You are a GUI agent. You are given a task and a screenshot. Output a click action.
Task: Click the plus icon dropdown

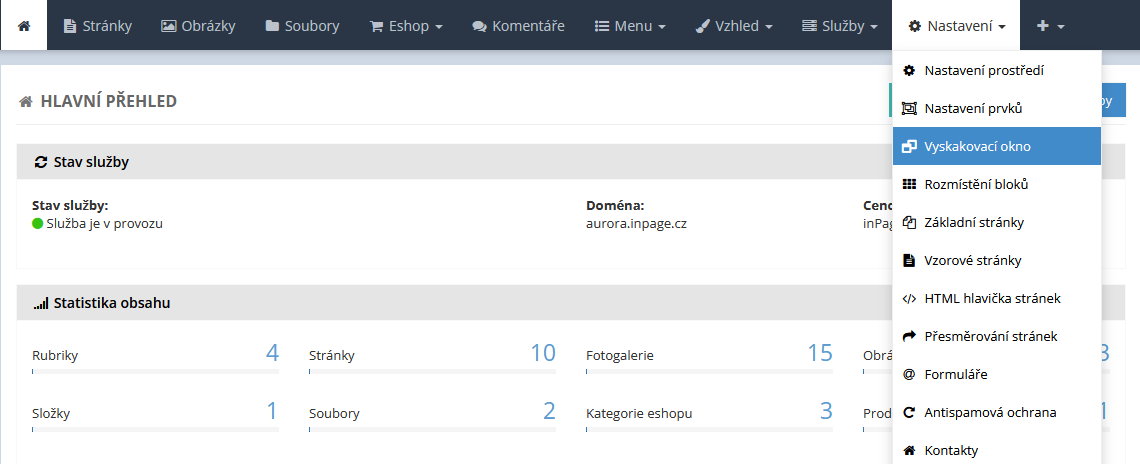coord(1050,25)
